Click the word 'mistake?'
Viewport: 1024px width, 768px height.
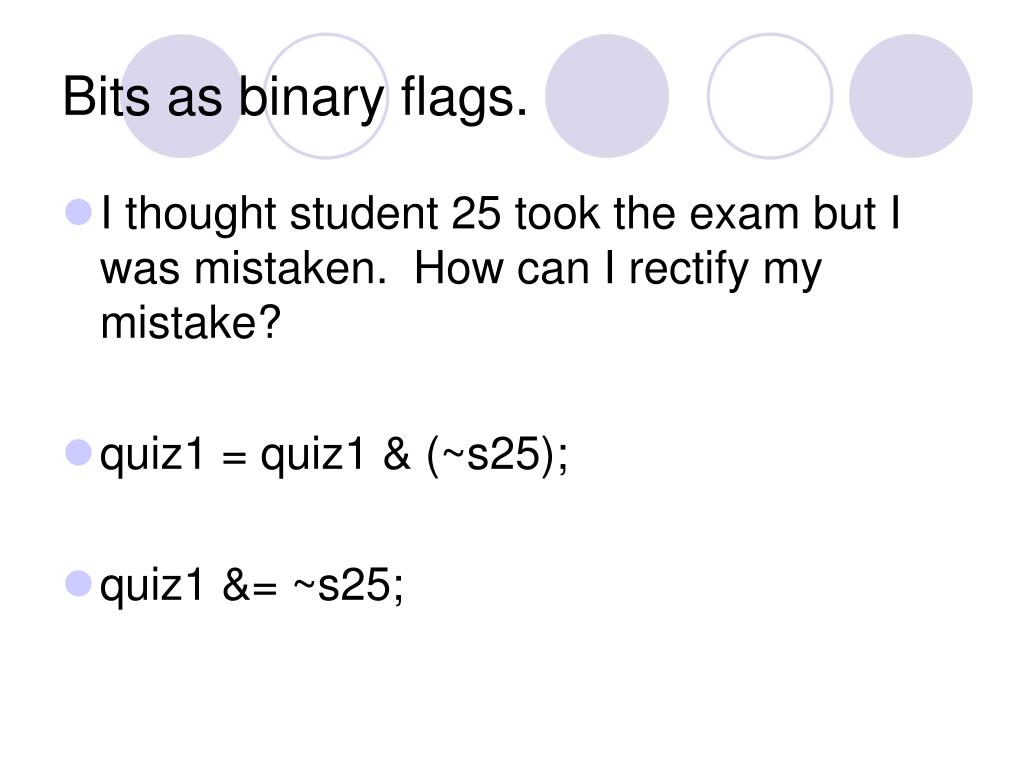(190, 322)
